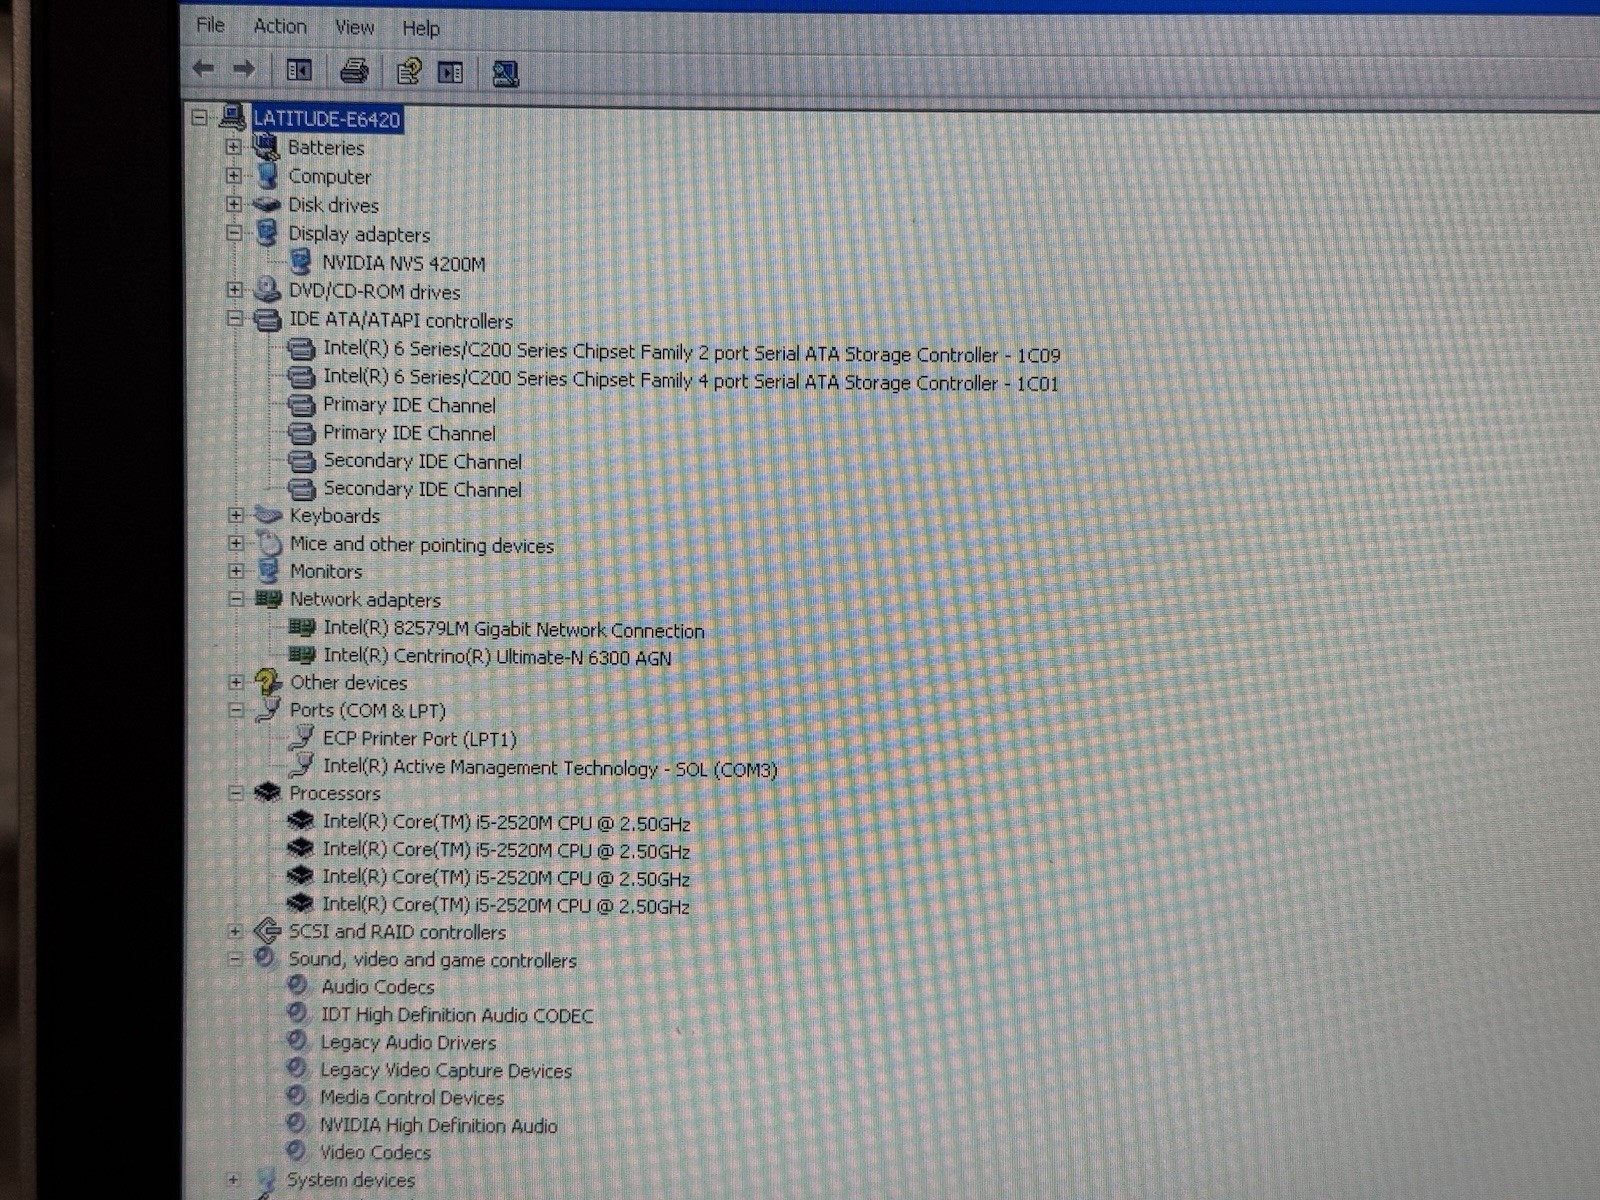
Task: Expand the Other devices category
Action: (236, 682)
